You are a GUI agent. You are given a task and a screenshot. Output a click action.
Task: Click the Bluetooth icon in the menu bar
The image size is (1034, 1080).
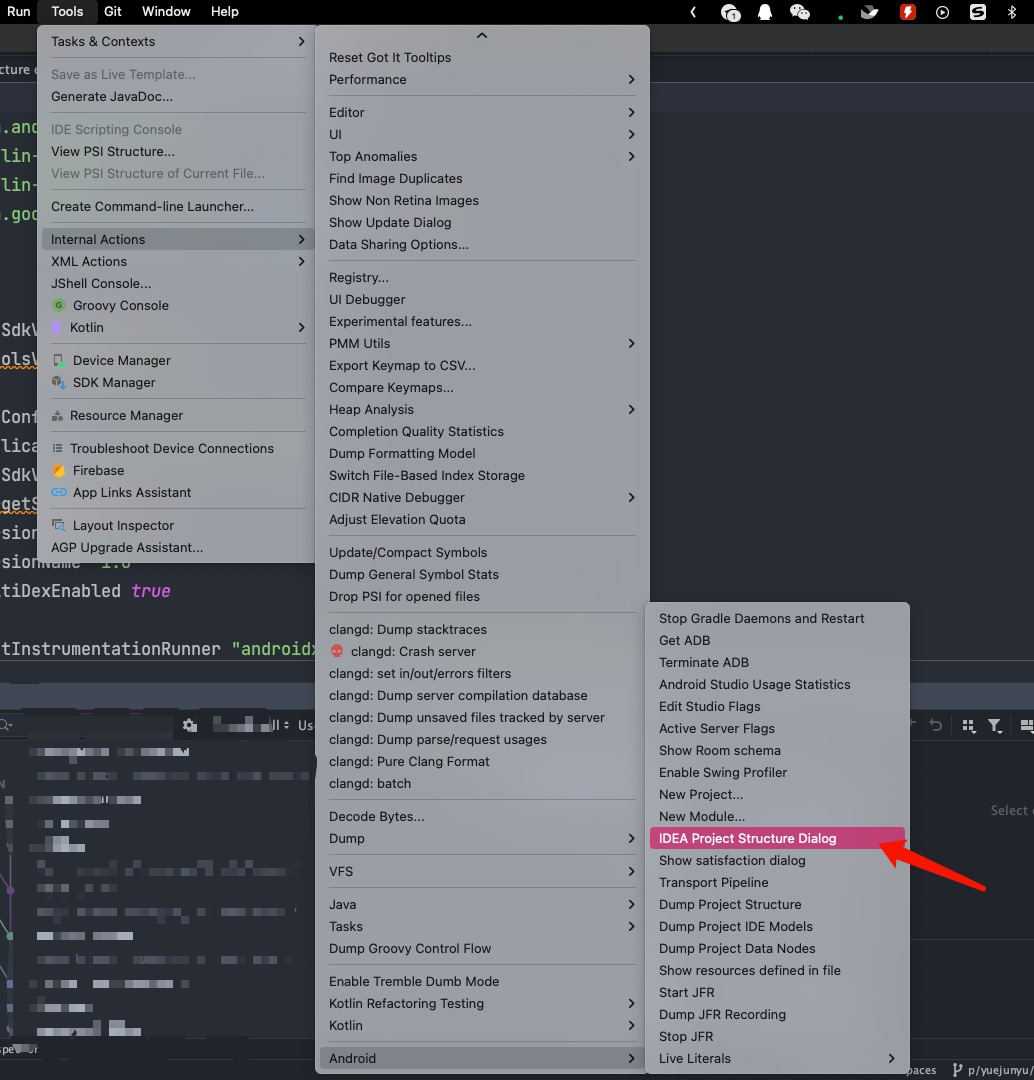[x=1012, y=12]
